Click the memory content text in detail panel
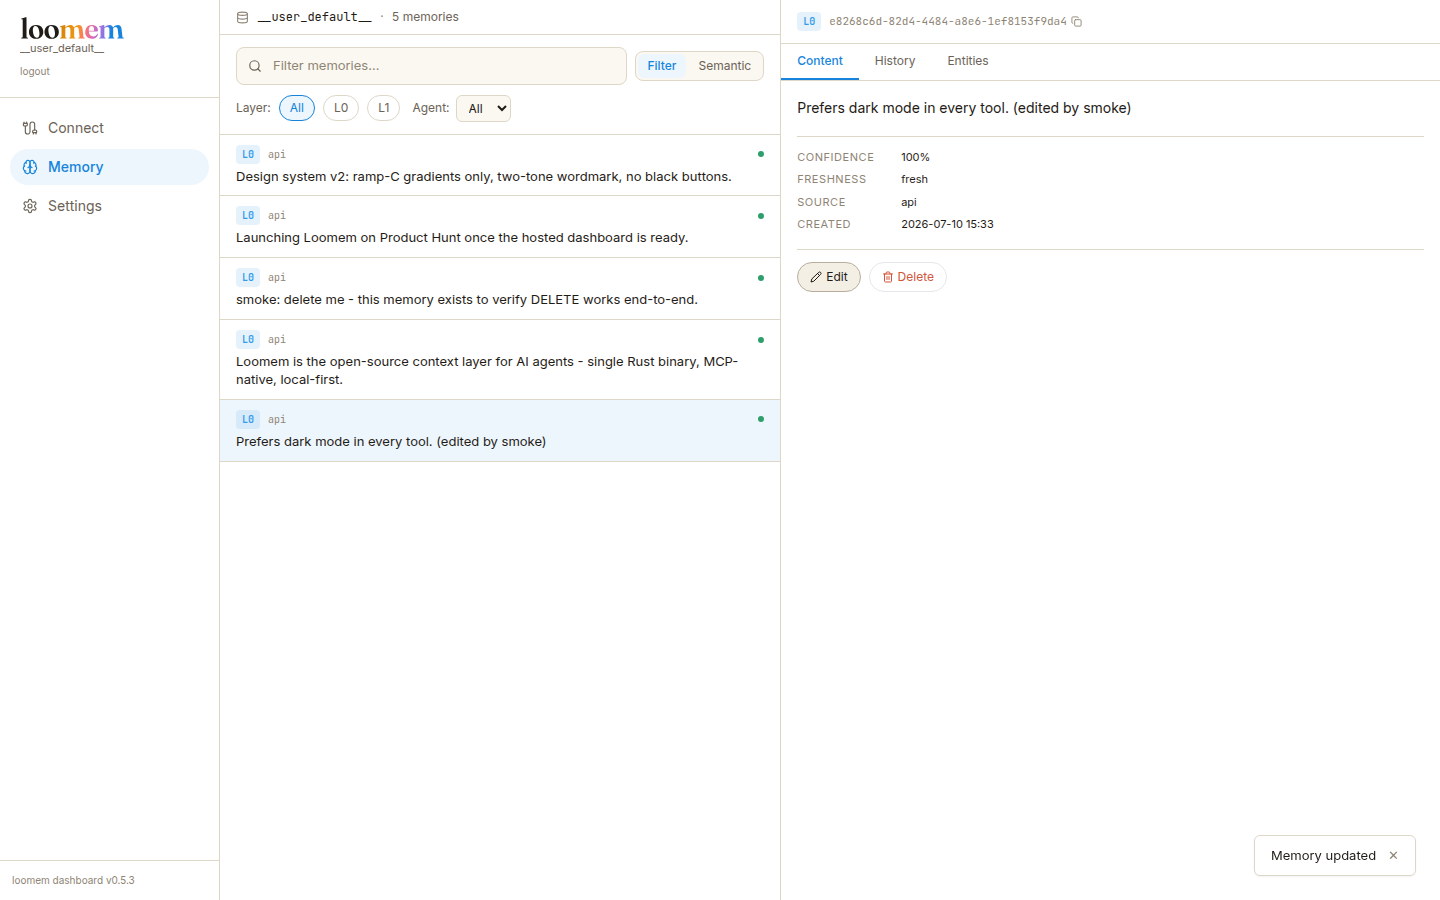Screen dimensions: 1440x900 [x=964, y=108]
